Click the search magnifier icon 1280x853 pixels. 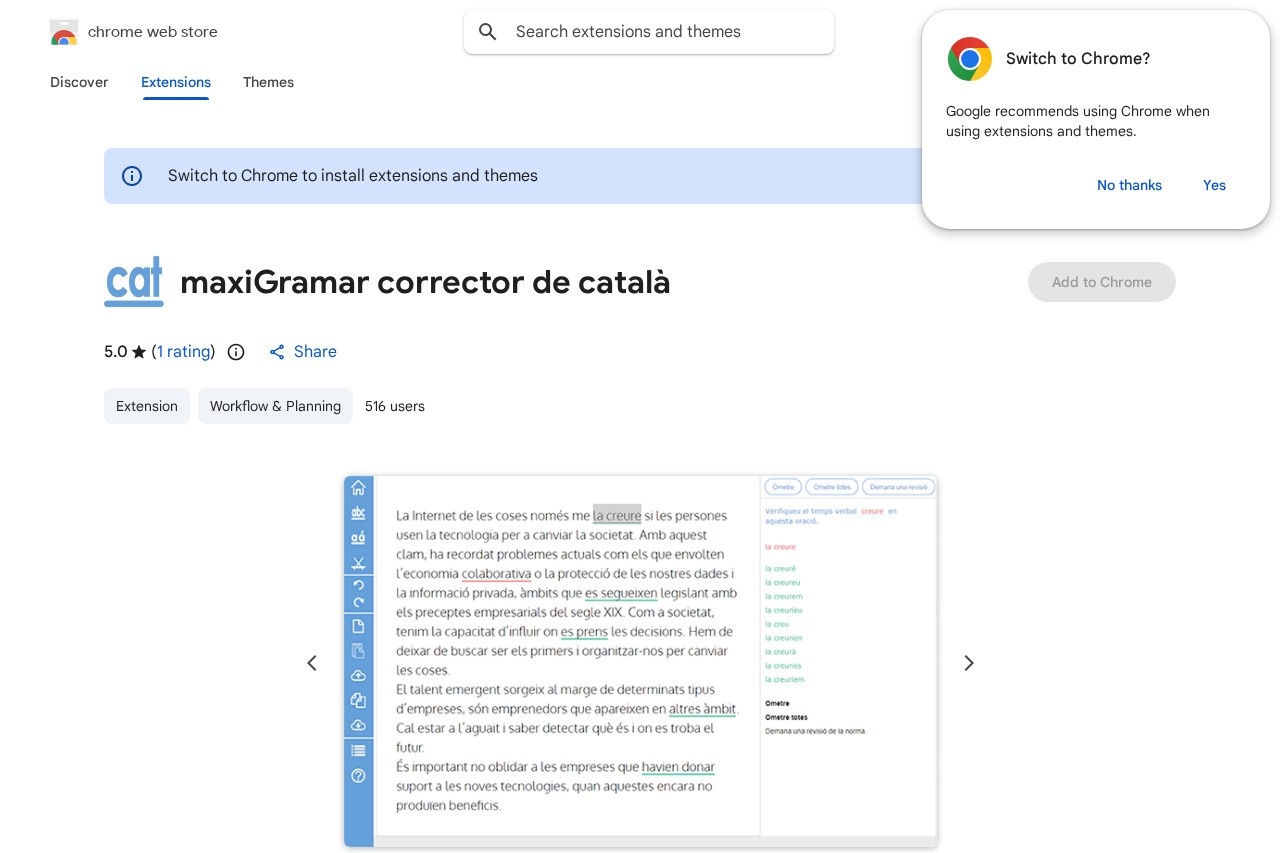tap(488, 31)
